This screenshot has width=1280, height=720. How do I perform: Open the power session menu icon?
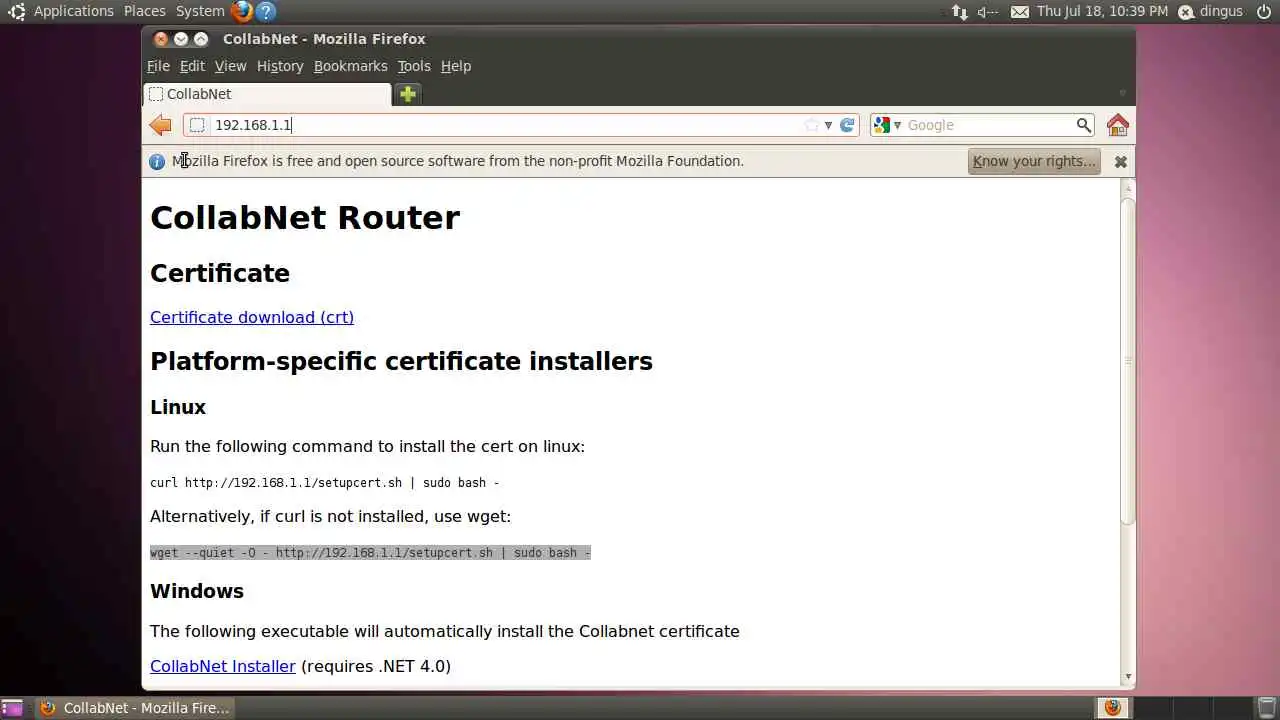(x=1264, y=12)
